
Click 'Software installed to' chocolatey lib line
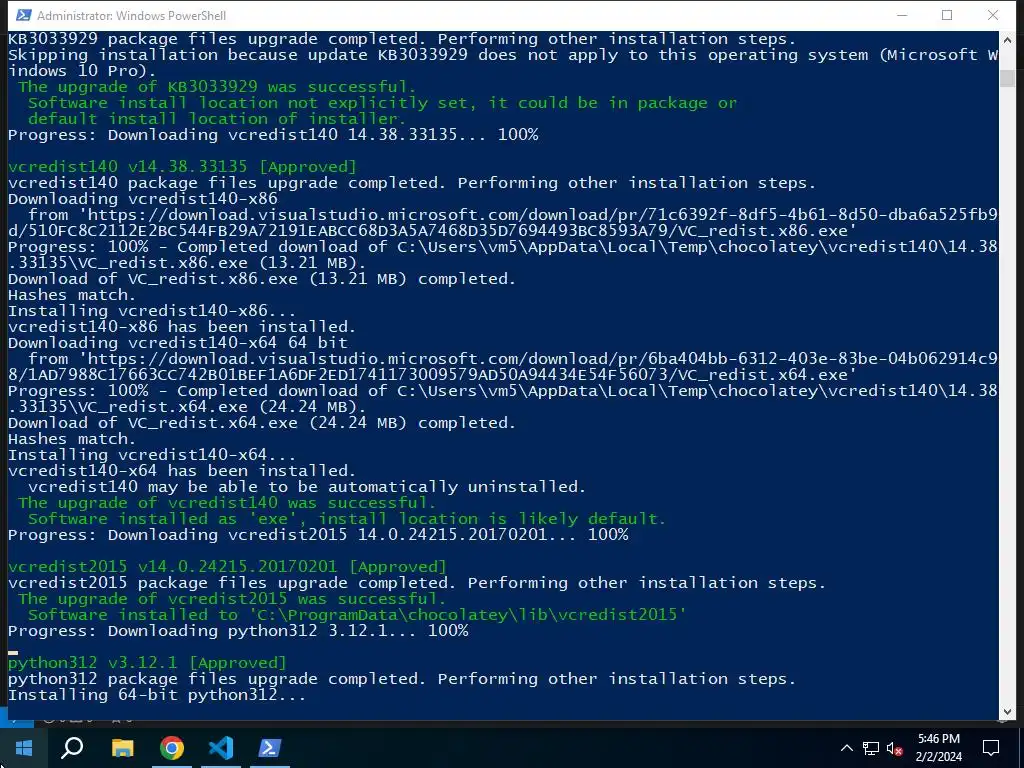357,615
